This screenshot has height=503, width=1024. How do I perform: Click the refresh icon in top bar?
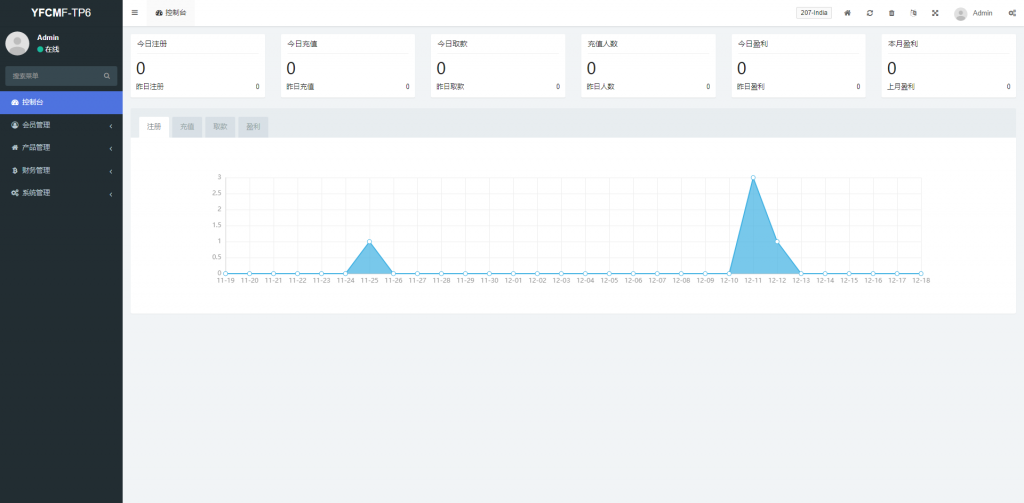(x=869, y=13)
